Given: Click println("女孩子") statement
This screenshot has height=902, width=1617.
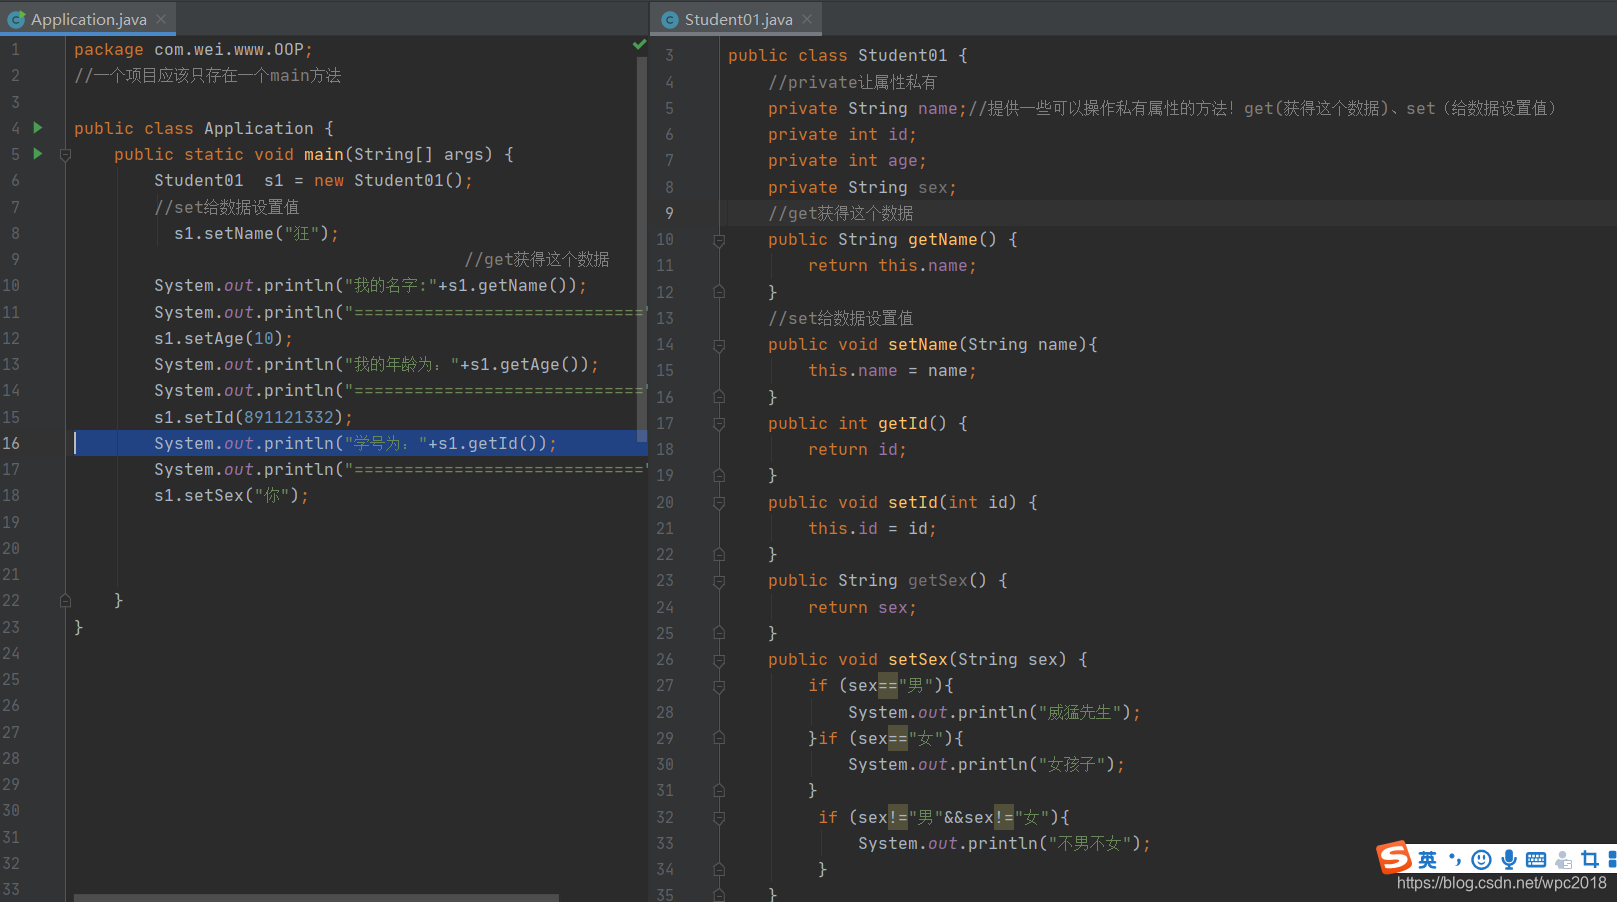Looking at the screenshot, I should coord(986,765).
